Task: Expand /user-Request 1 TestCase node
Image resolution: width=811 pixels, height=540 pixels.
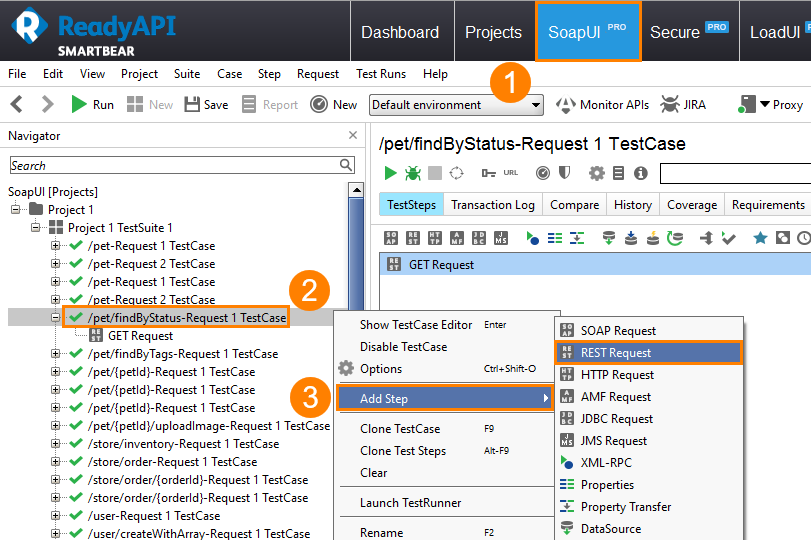Action: (x=55, y=516)
